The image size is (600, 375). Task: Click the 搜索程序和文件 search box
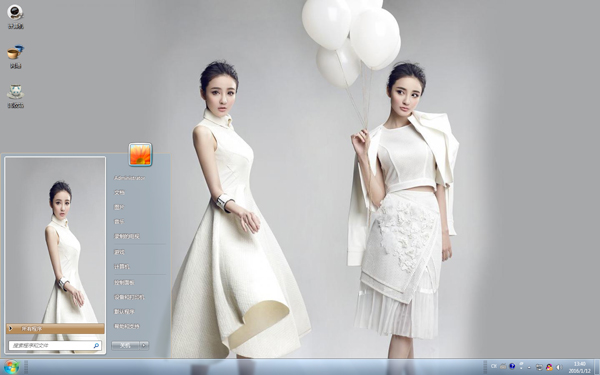pos(55,346)
